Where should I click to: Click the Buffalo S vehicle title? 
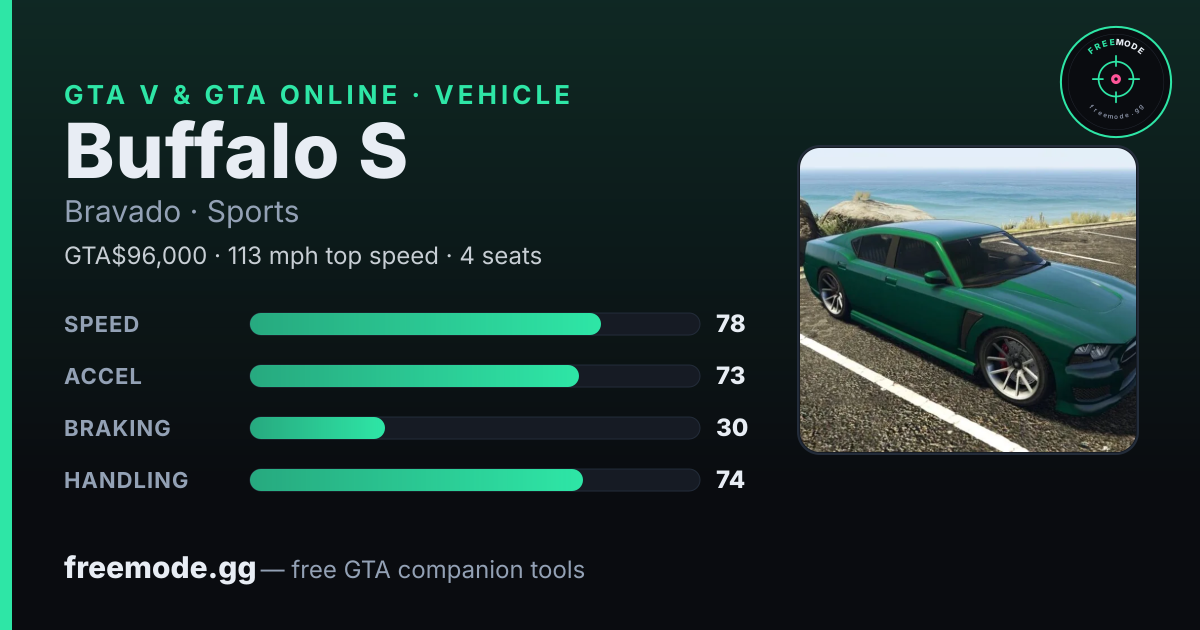[236, 150]
